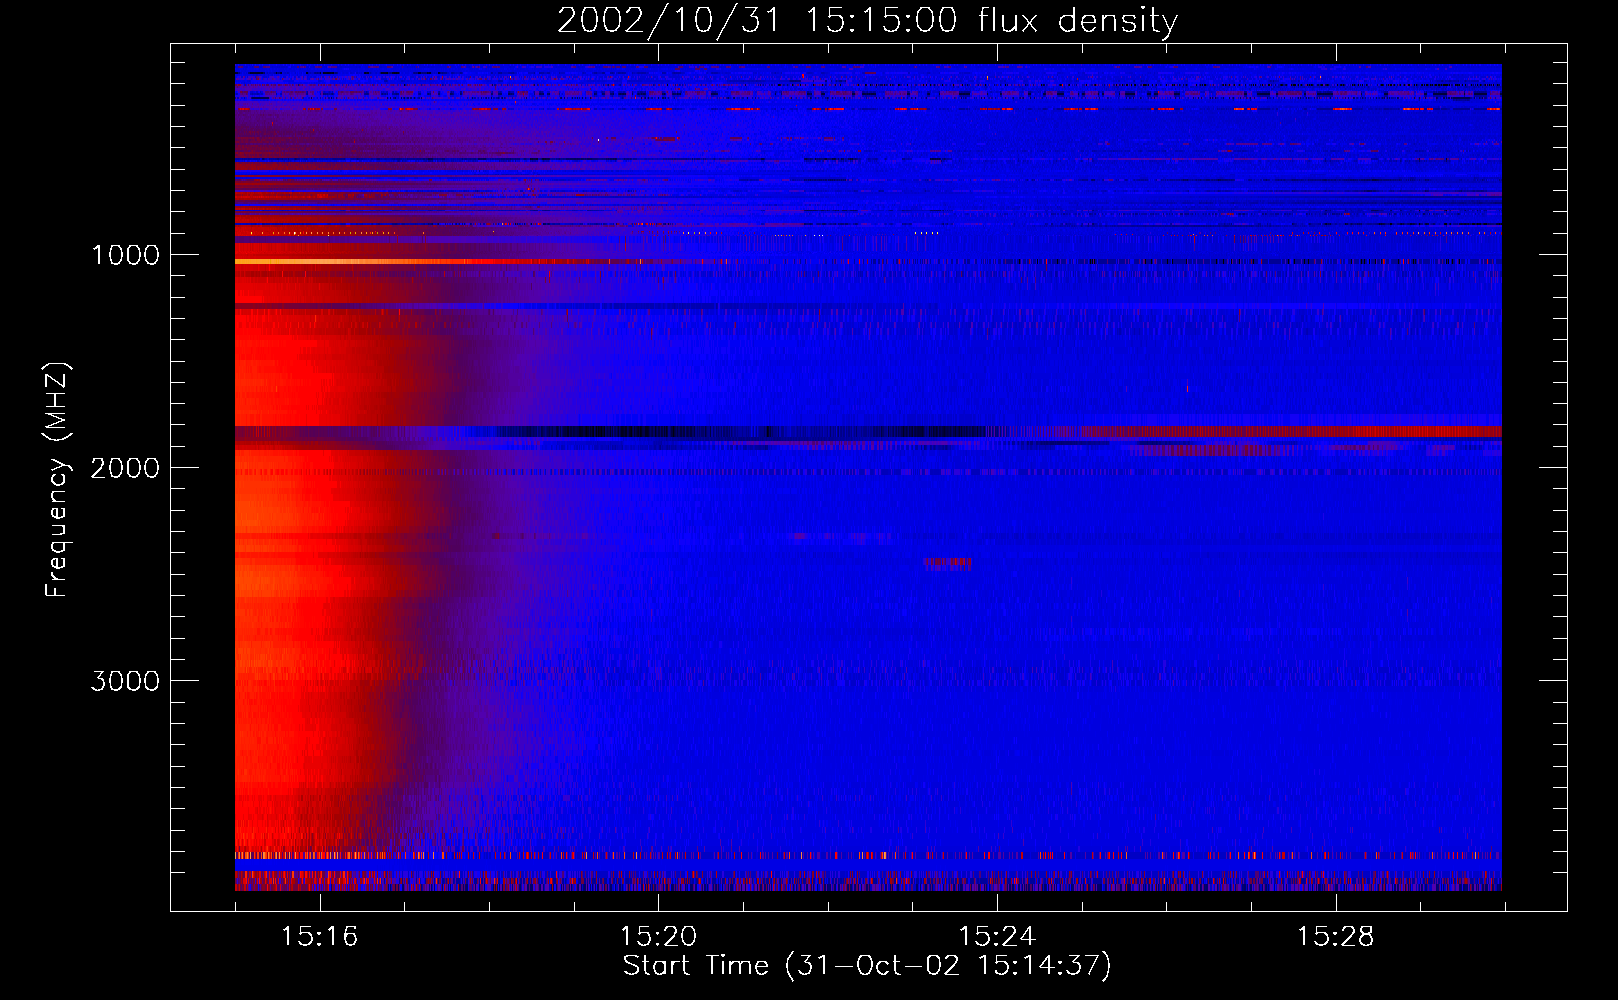Click the 15:28 time tick label
Screen dimensions: 1618x1000
[1336, 936]
